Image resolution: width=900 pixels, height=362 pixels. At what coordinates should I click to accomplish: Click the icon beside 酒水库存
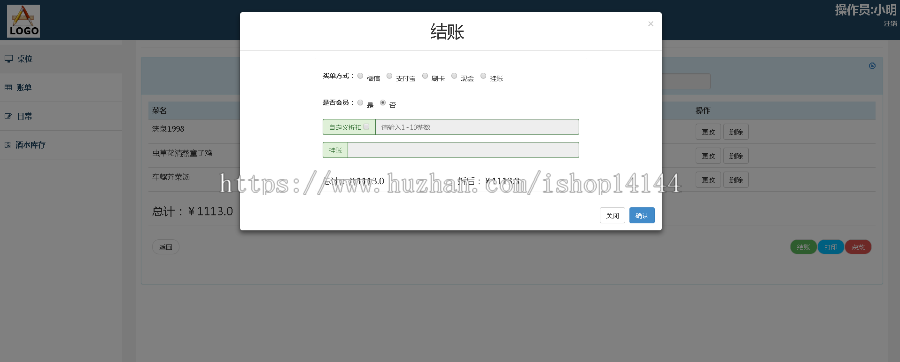click(x=8, y=145)
